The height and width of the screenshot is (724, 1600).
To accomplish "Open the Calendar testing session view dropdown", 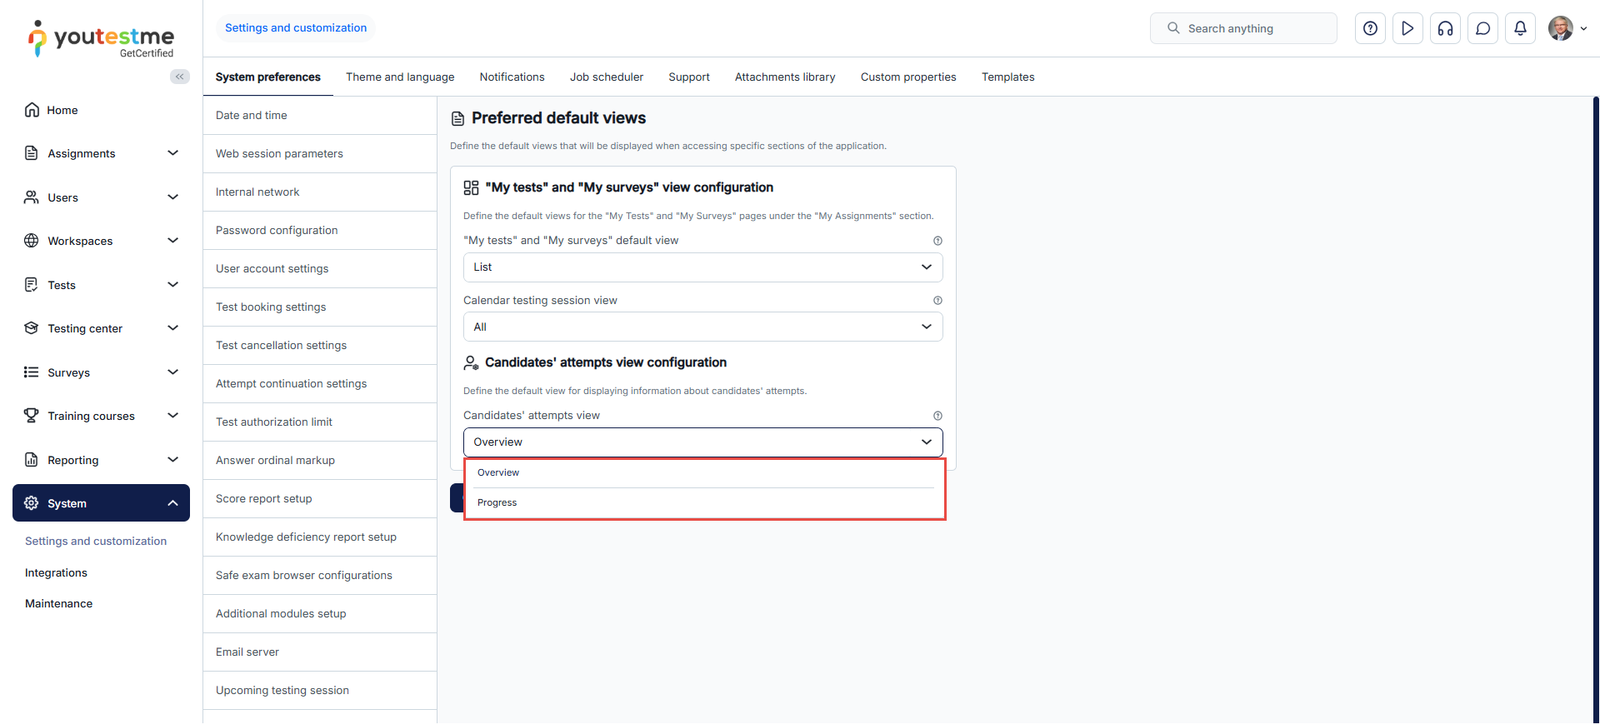I will pyautogui.click(x=702, y=327).
